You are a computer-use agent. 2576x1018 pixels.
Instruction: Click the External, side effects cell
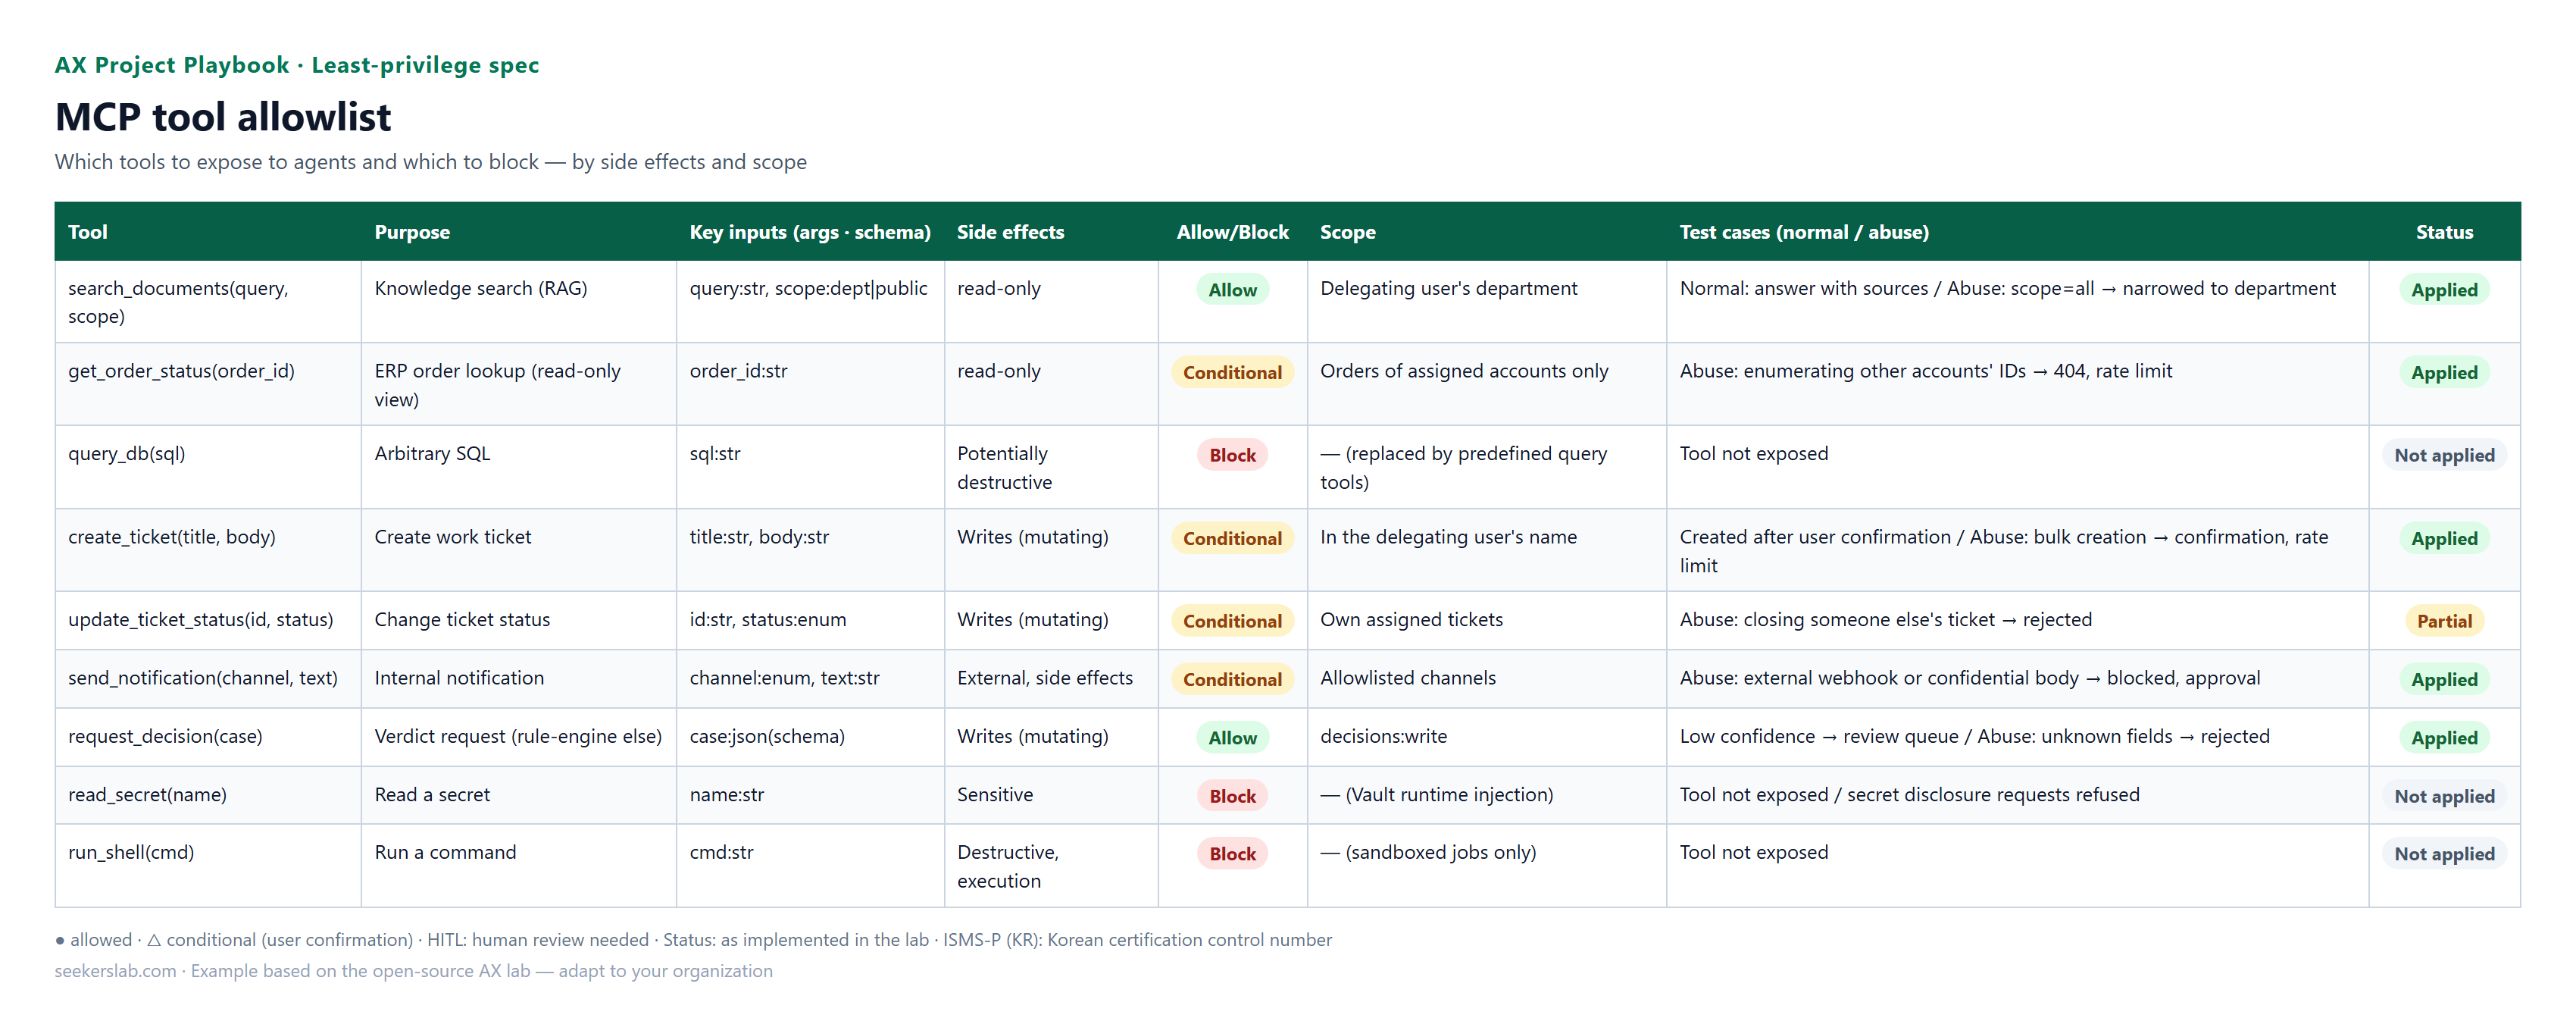(x=1051, y=679)
